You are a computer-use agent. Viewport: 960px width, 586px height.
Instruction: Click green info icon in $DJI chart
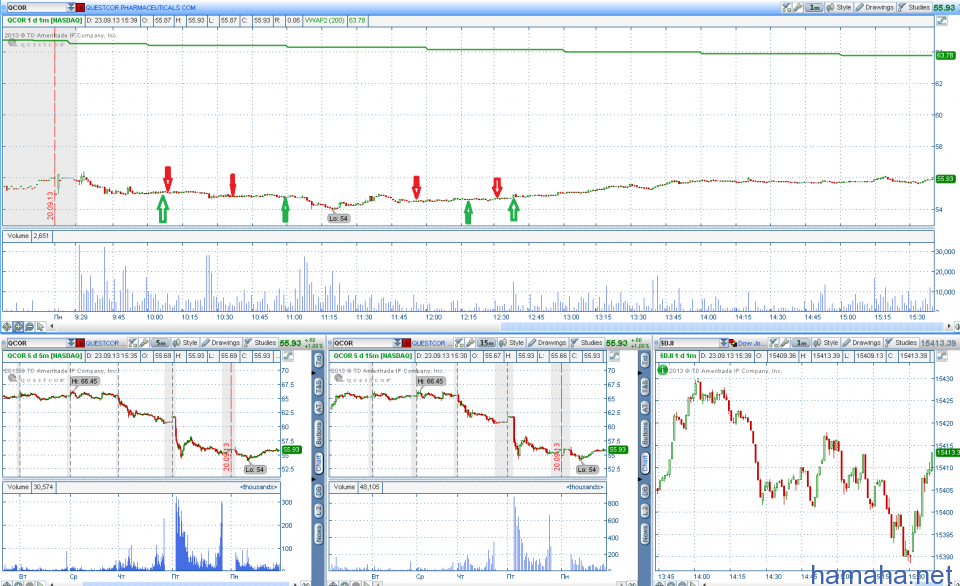point(662,370)
